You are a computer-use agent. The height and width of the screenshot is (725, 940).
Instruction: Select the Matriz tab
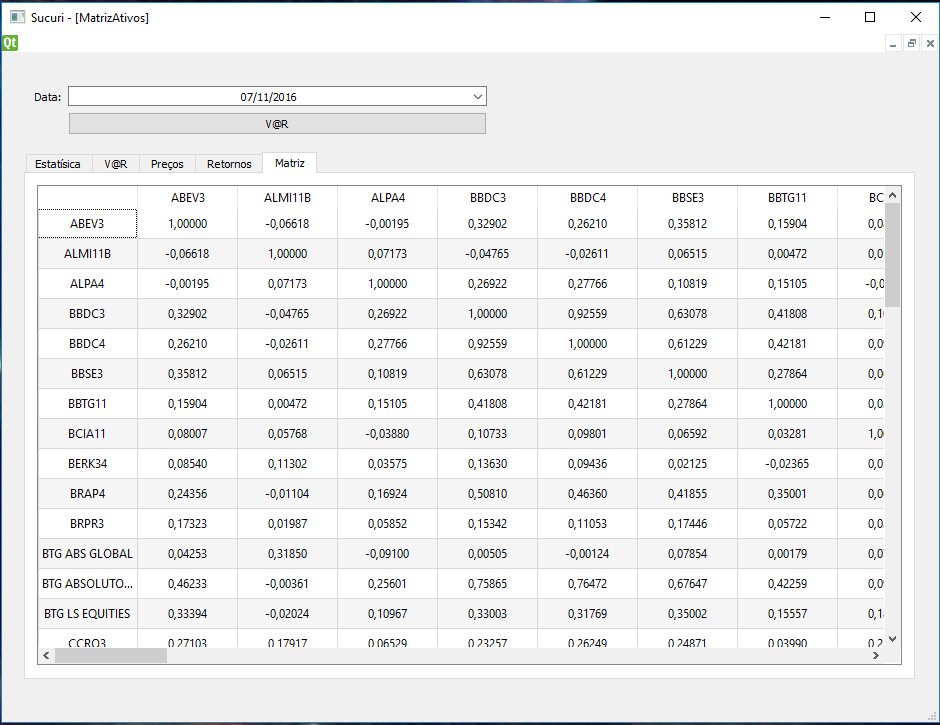pos(290,163)
